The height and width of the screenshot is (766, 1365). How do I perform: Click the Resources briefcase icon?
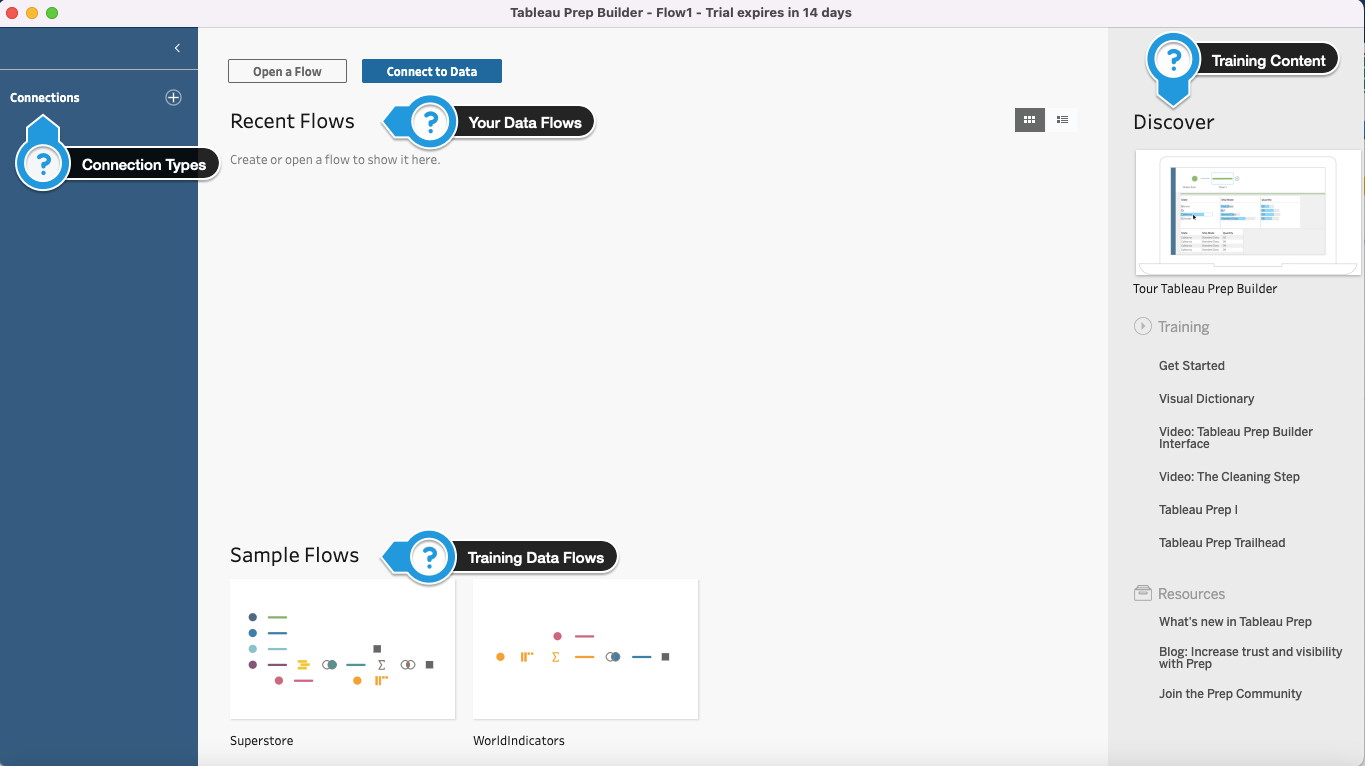[x=1143, y=593]
